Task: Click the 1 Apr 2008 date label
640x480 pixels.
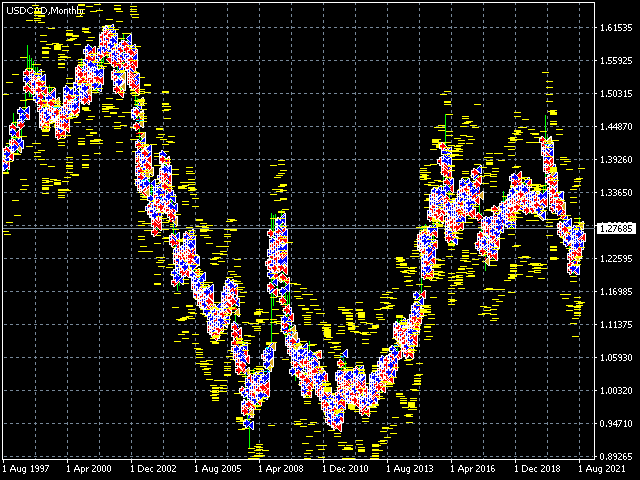Action: (281, 469)
